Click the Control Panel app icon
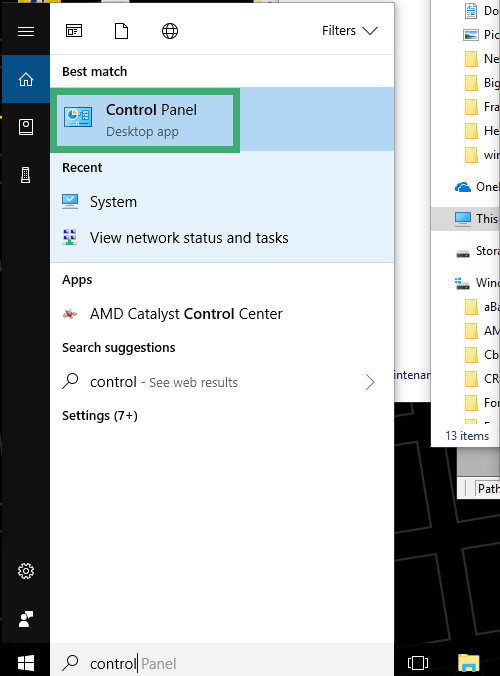 [78, 117]
